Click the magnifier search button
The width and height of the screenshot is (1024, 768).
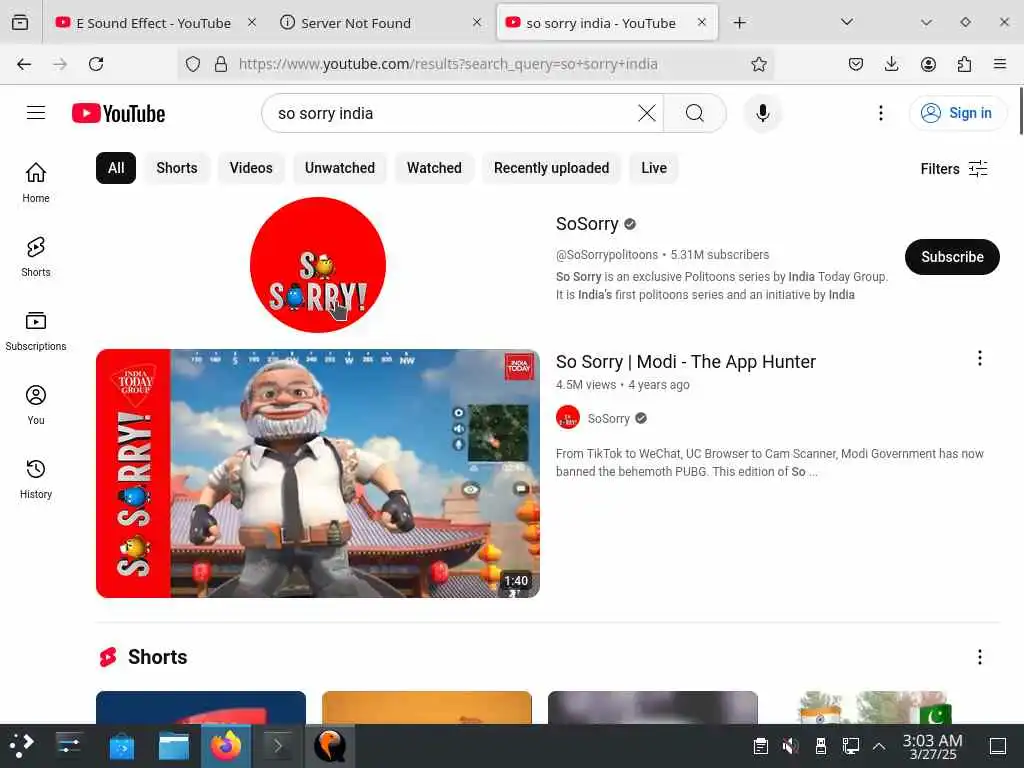point(695,113)
